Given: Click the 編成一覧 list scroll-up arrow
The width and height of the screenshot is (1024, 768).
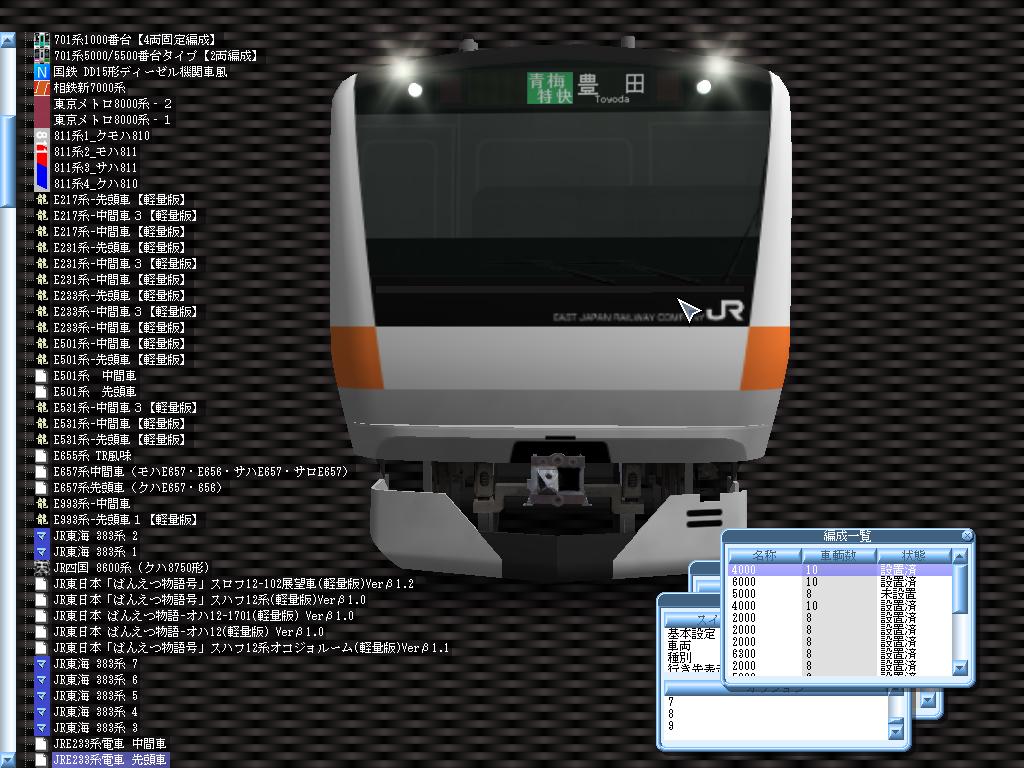Looking at the screenshot, I should tap(959, 556).
